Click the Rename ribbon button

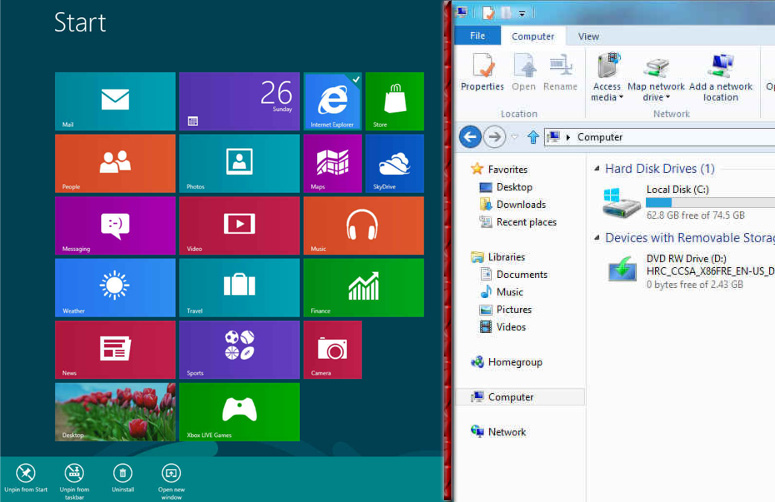[x=560, y=73]
